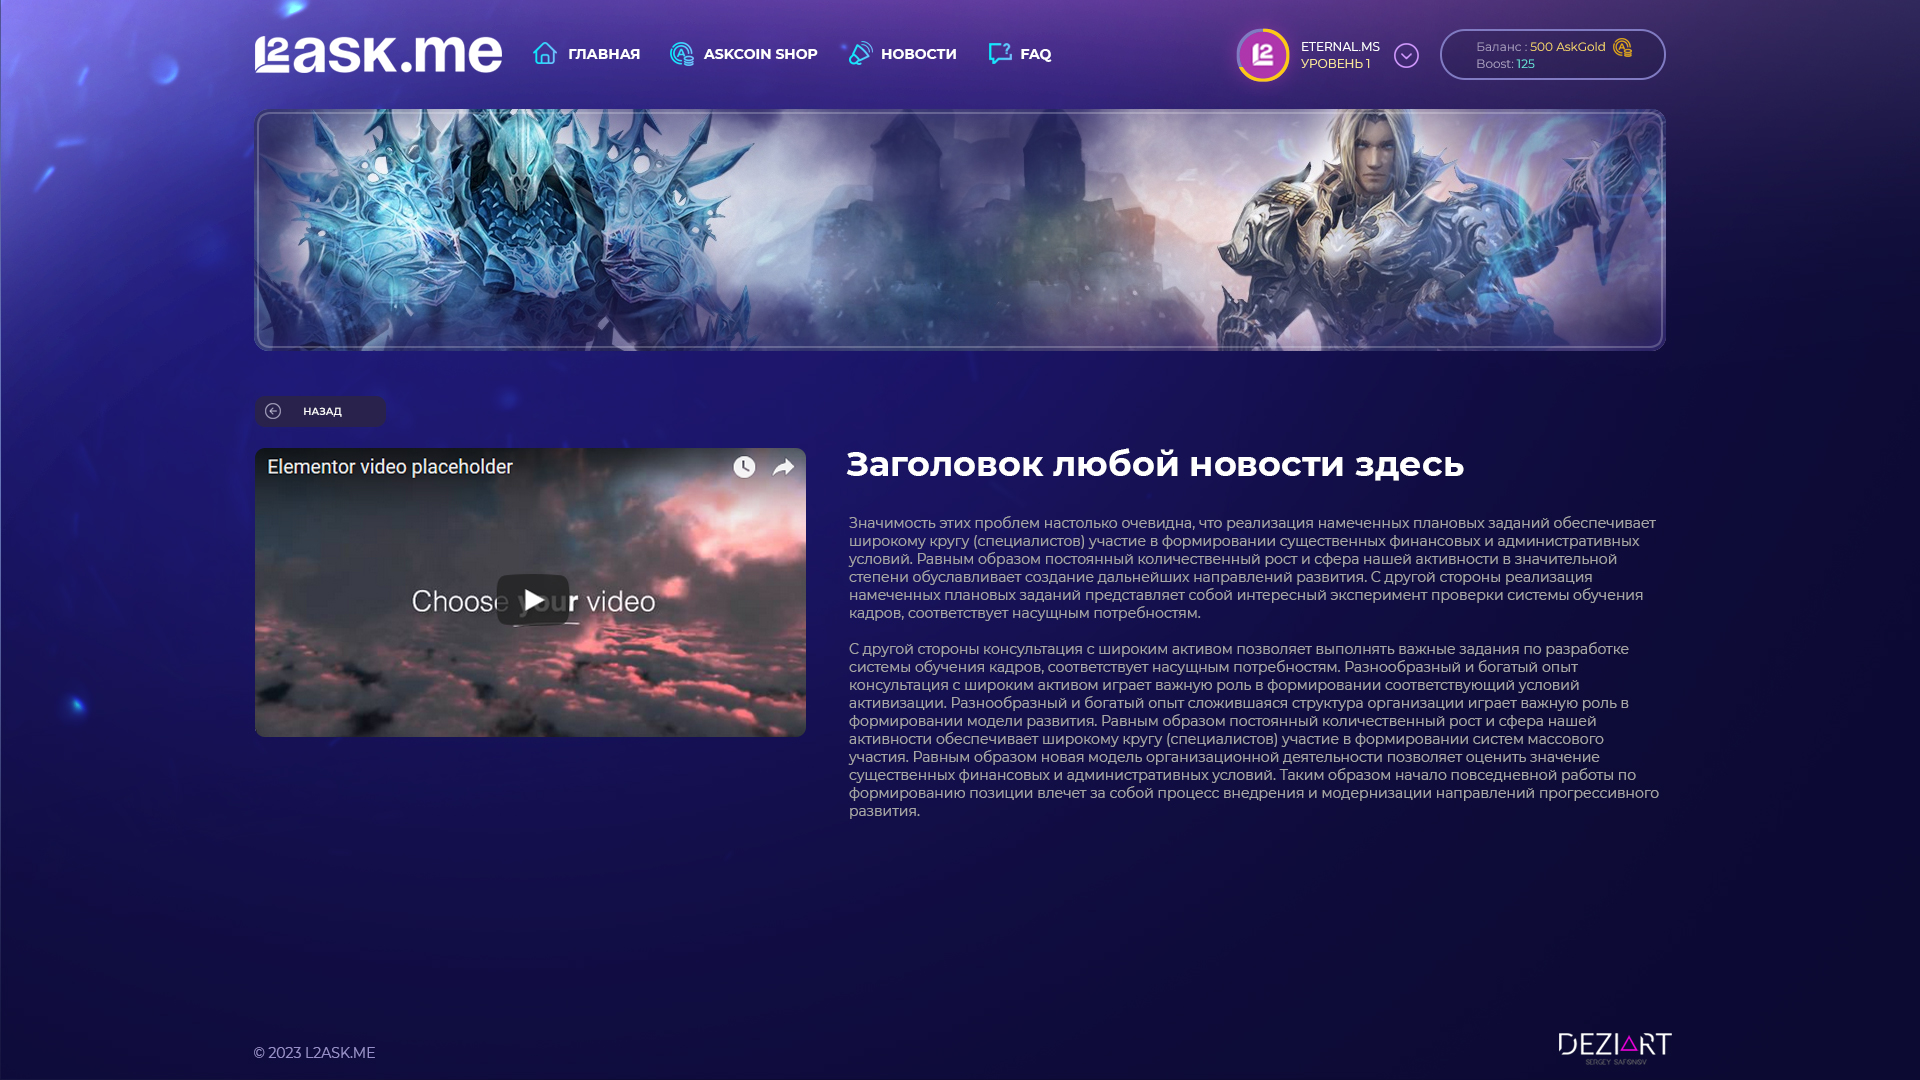Click the © 2023 L2ASK.ME footer text
Screen dimensions: 1920x1080
(x=314, y=1053)
